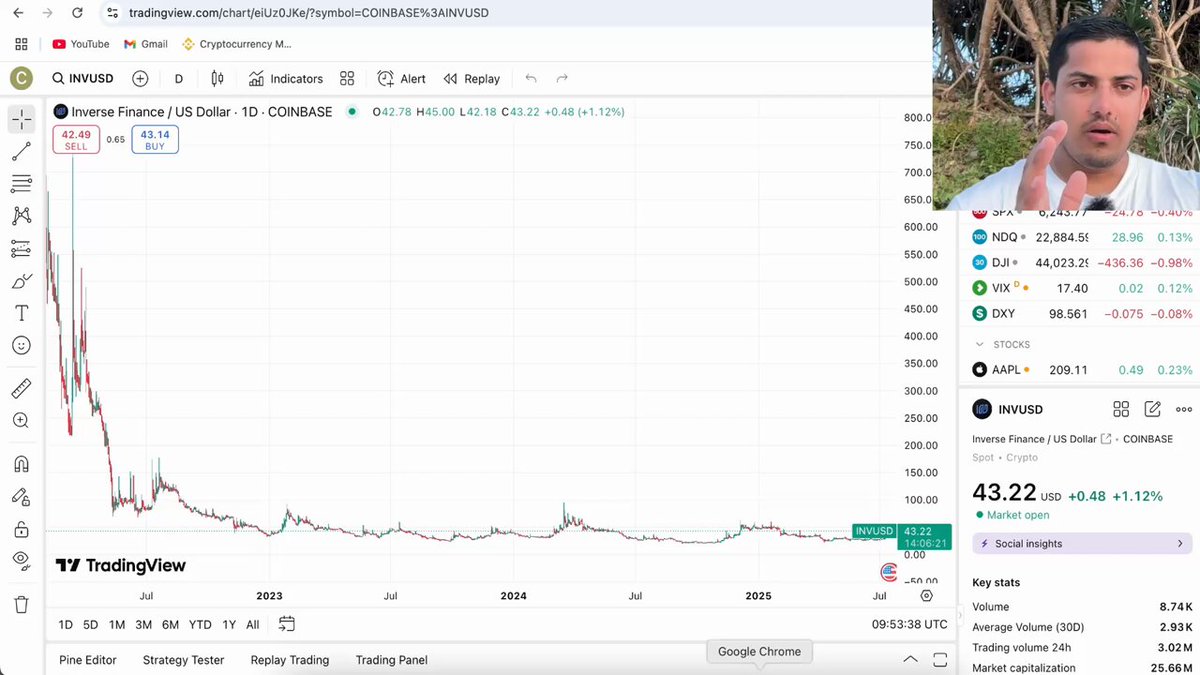Select the Text annotation tool
Image resolution: width=1200 pixels, height=675 pixels.
click(x=21, y=313)
